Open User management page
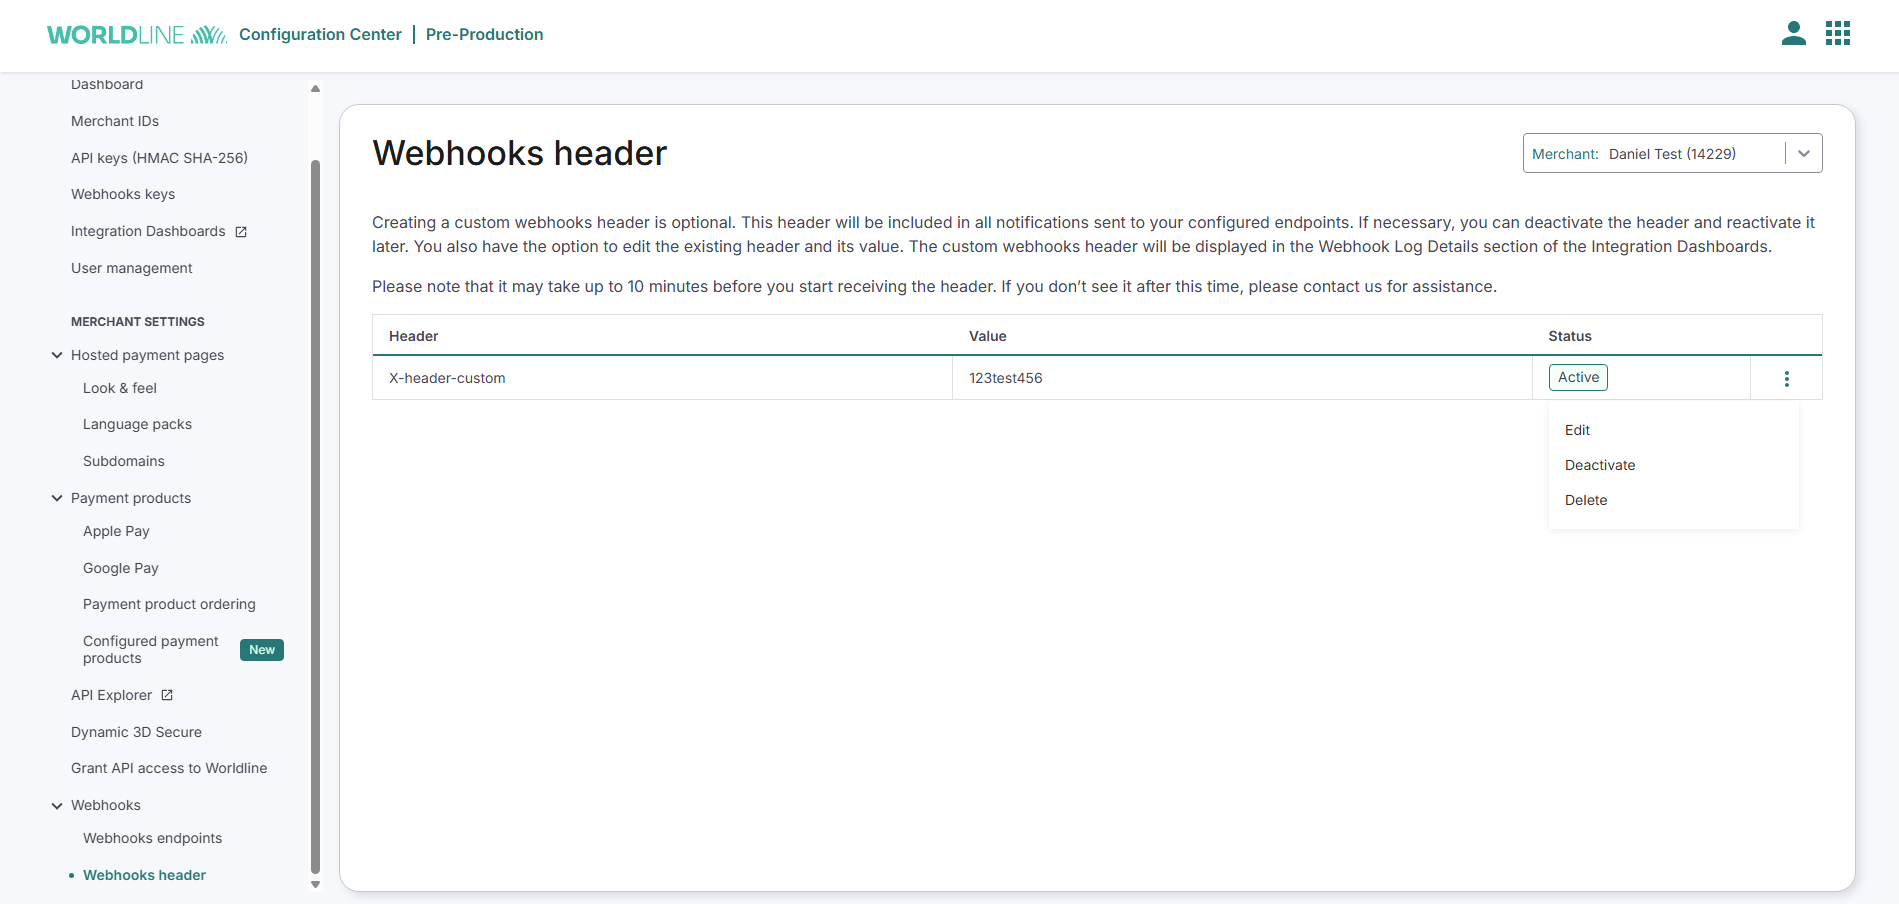Image resolution: width=1899 pixels, height=904 pixels. click(x=132, y=268)
